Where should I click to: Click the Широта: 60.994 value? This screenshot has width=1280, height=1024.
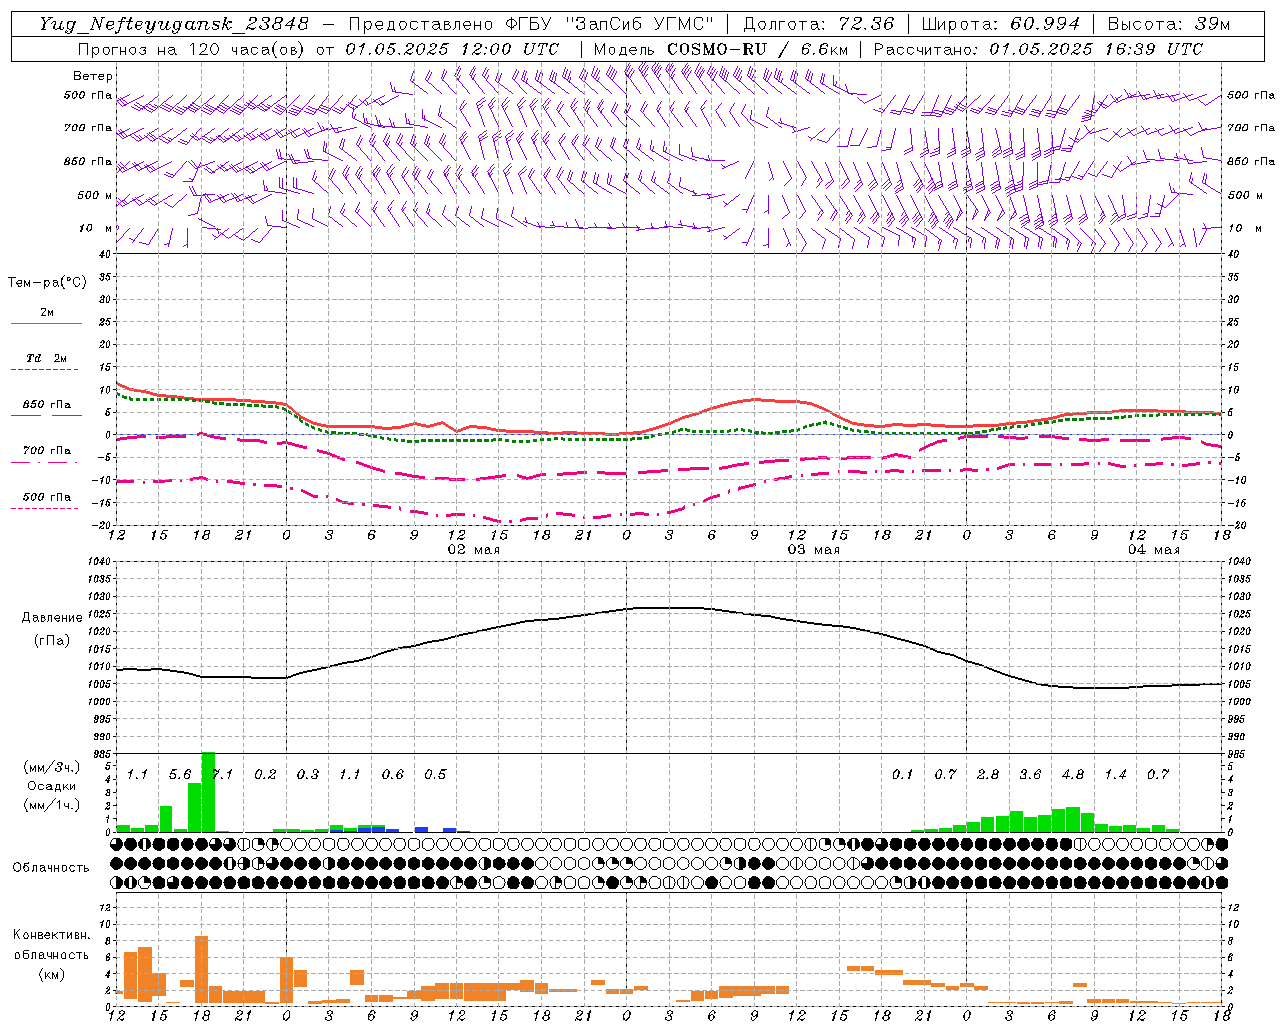tap(1001, 24)
